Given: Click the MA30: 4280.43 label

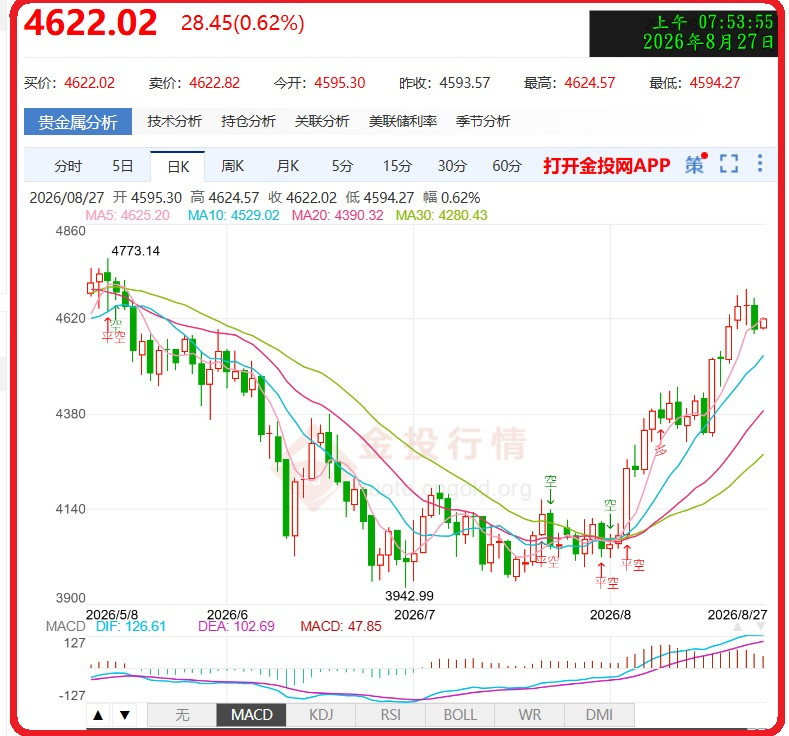Looking at the screenshot, I should tap(441, 215).
